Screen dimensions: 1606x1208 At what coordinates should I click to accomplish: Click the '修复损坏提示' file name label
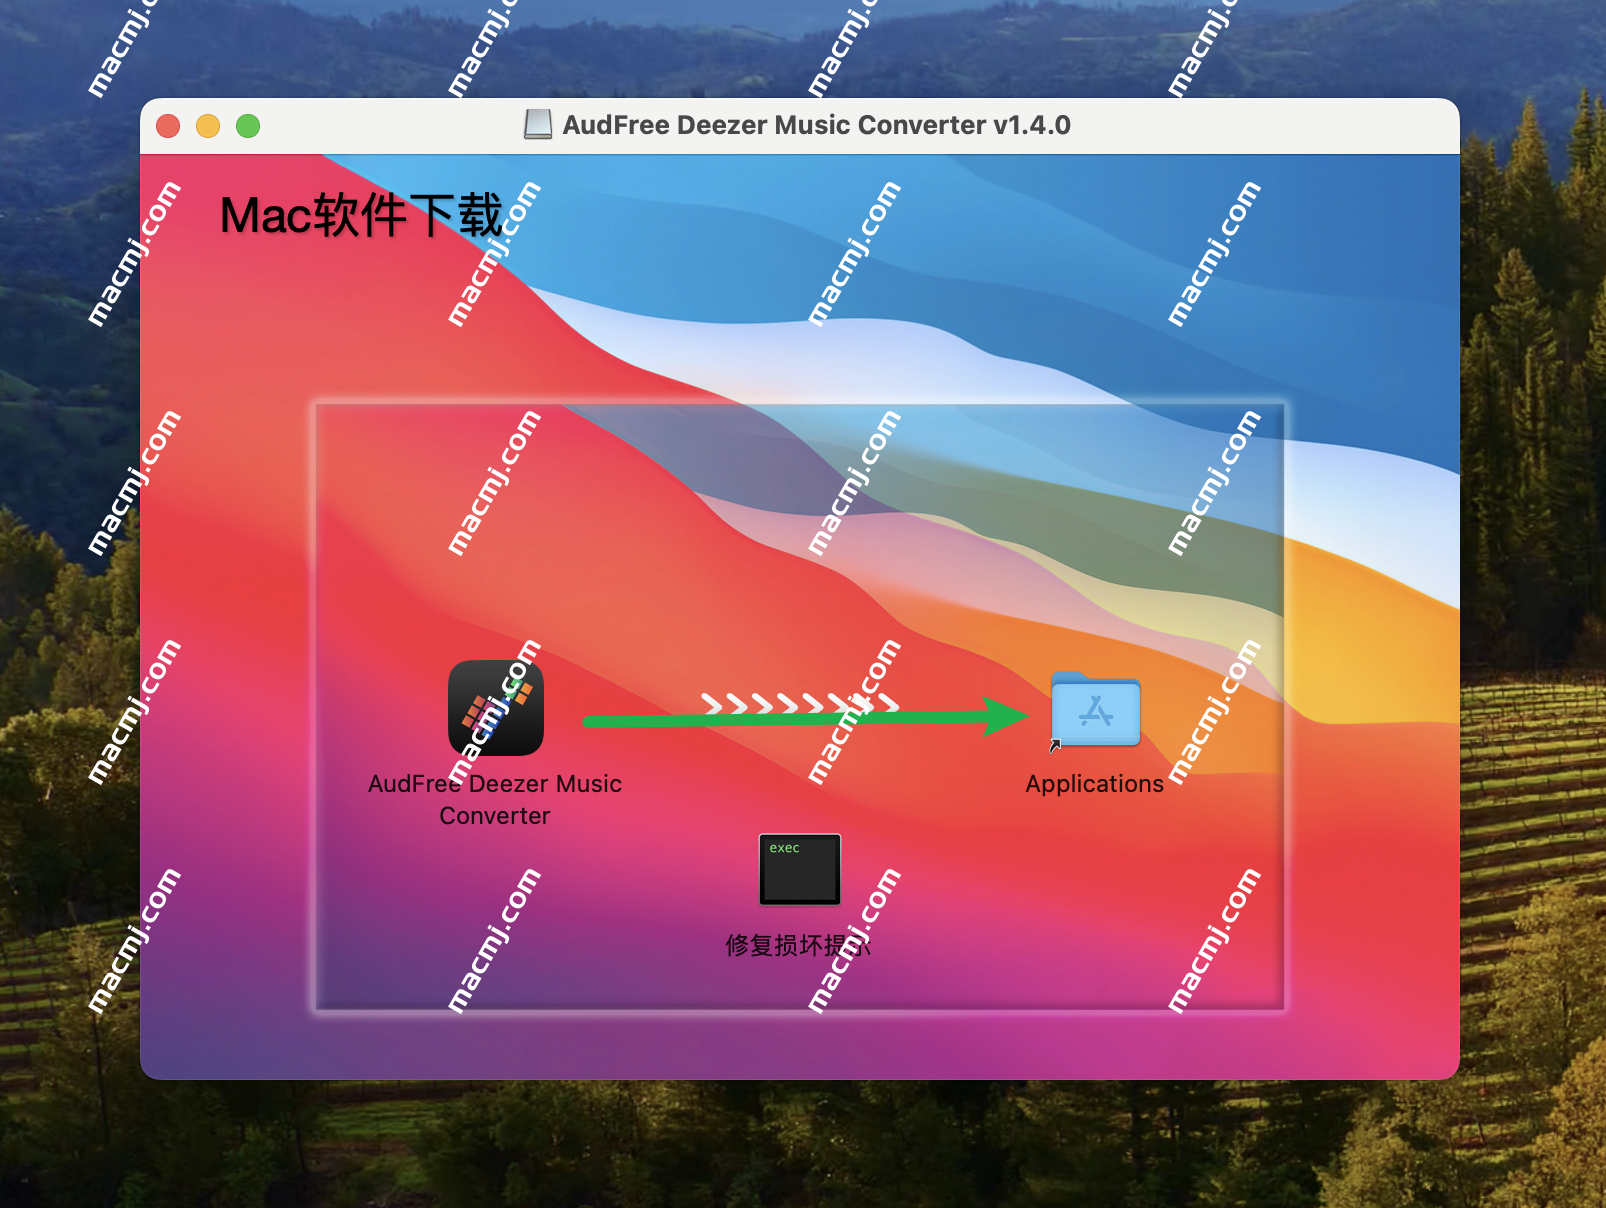[798, 945]
